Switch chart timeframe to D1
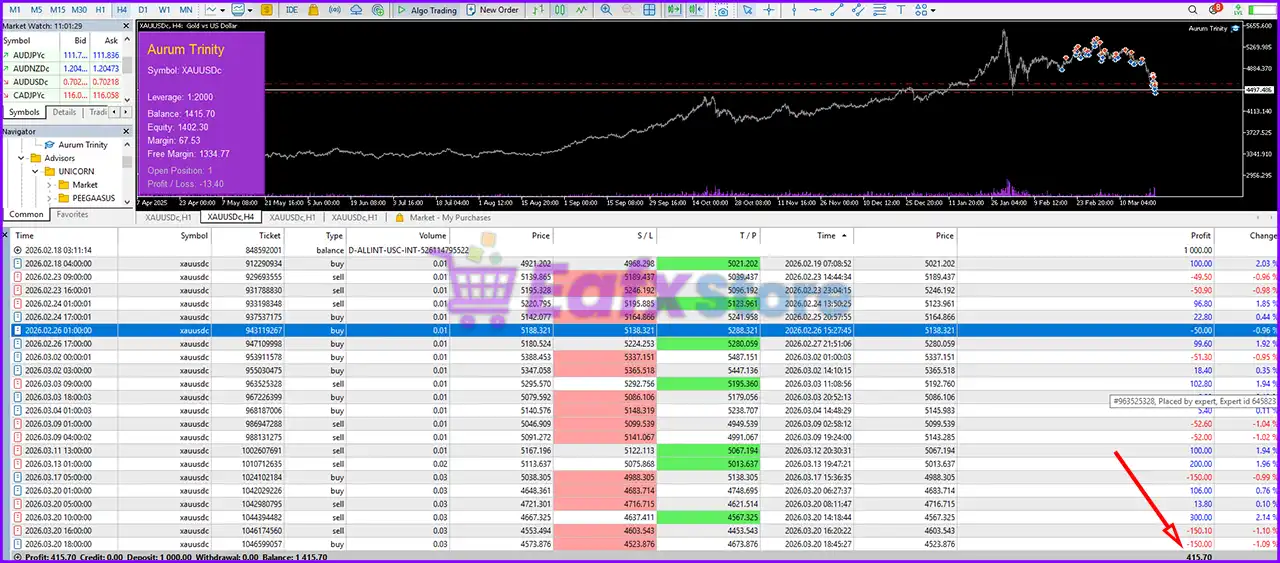 143,10
